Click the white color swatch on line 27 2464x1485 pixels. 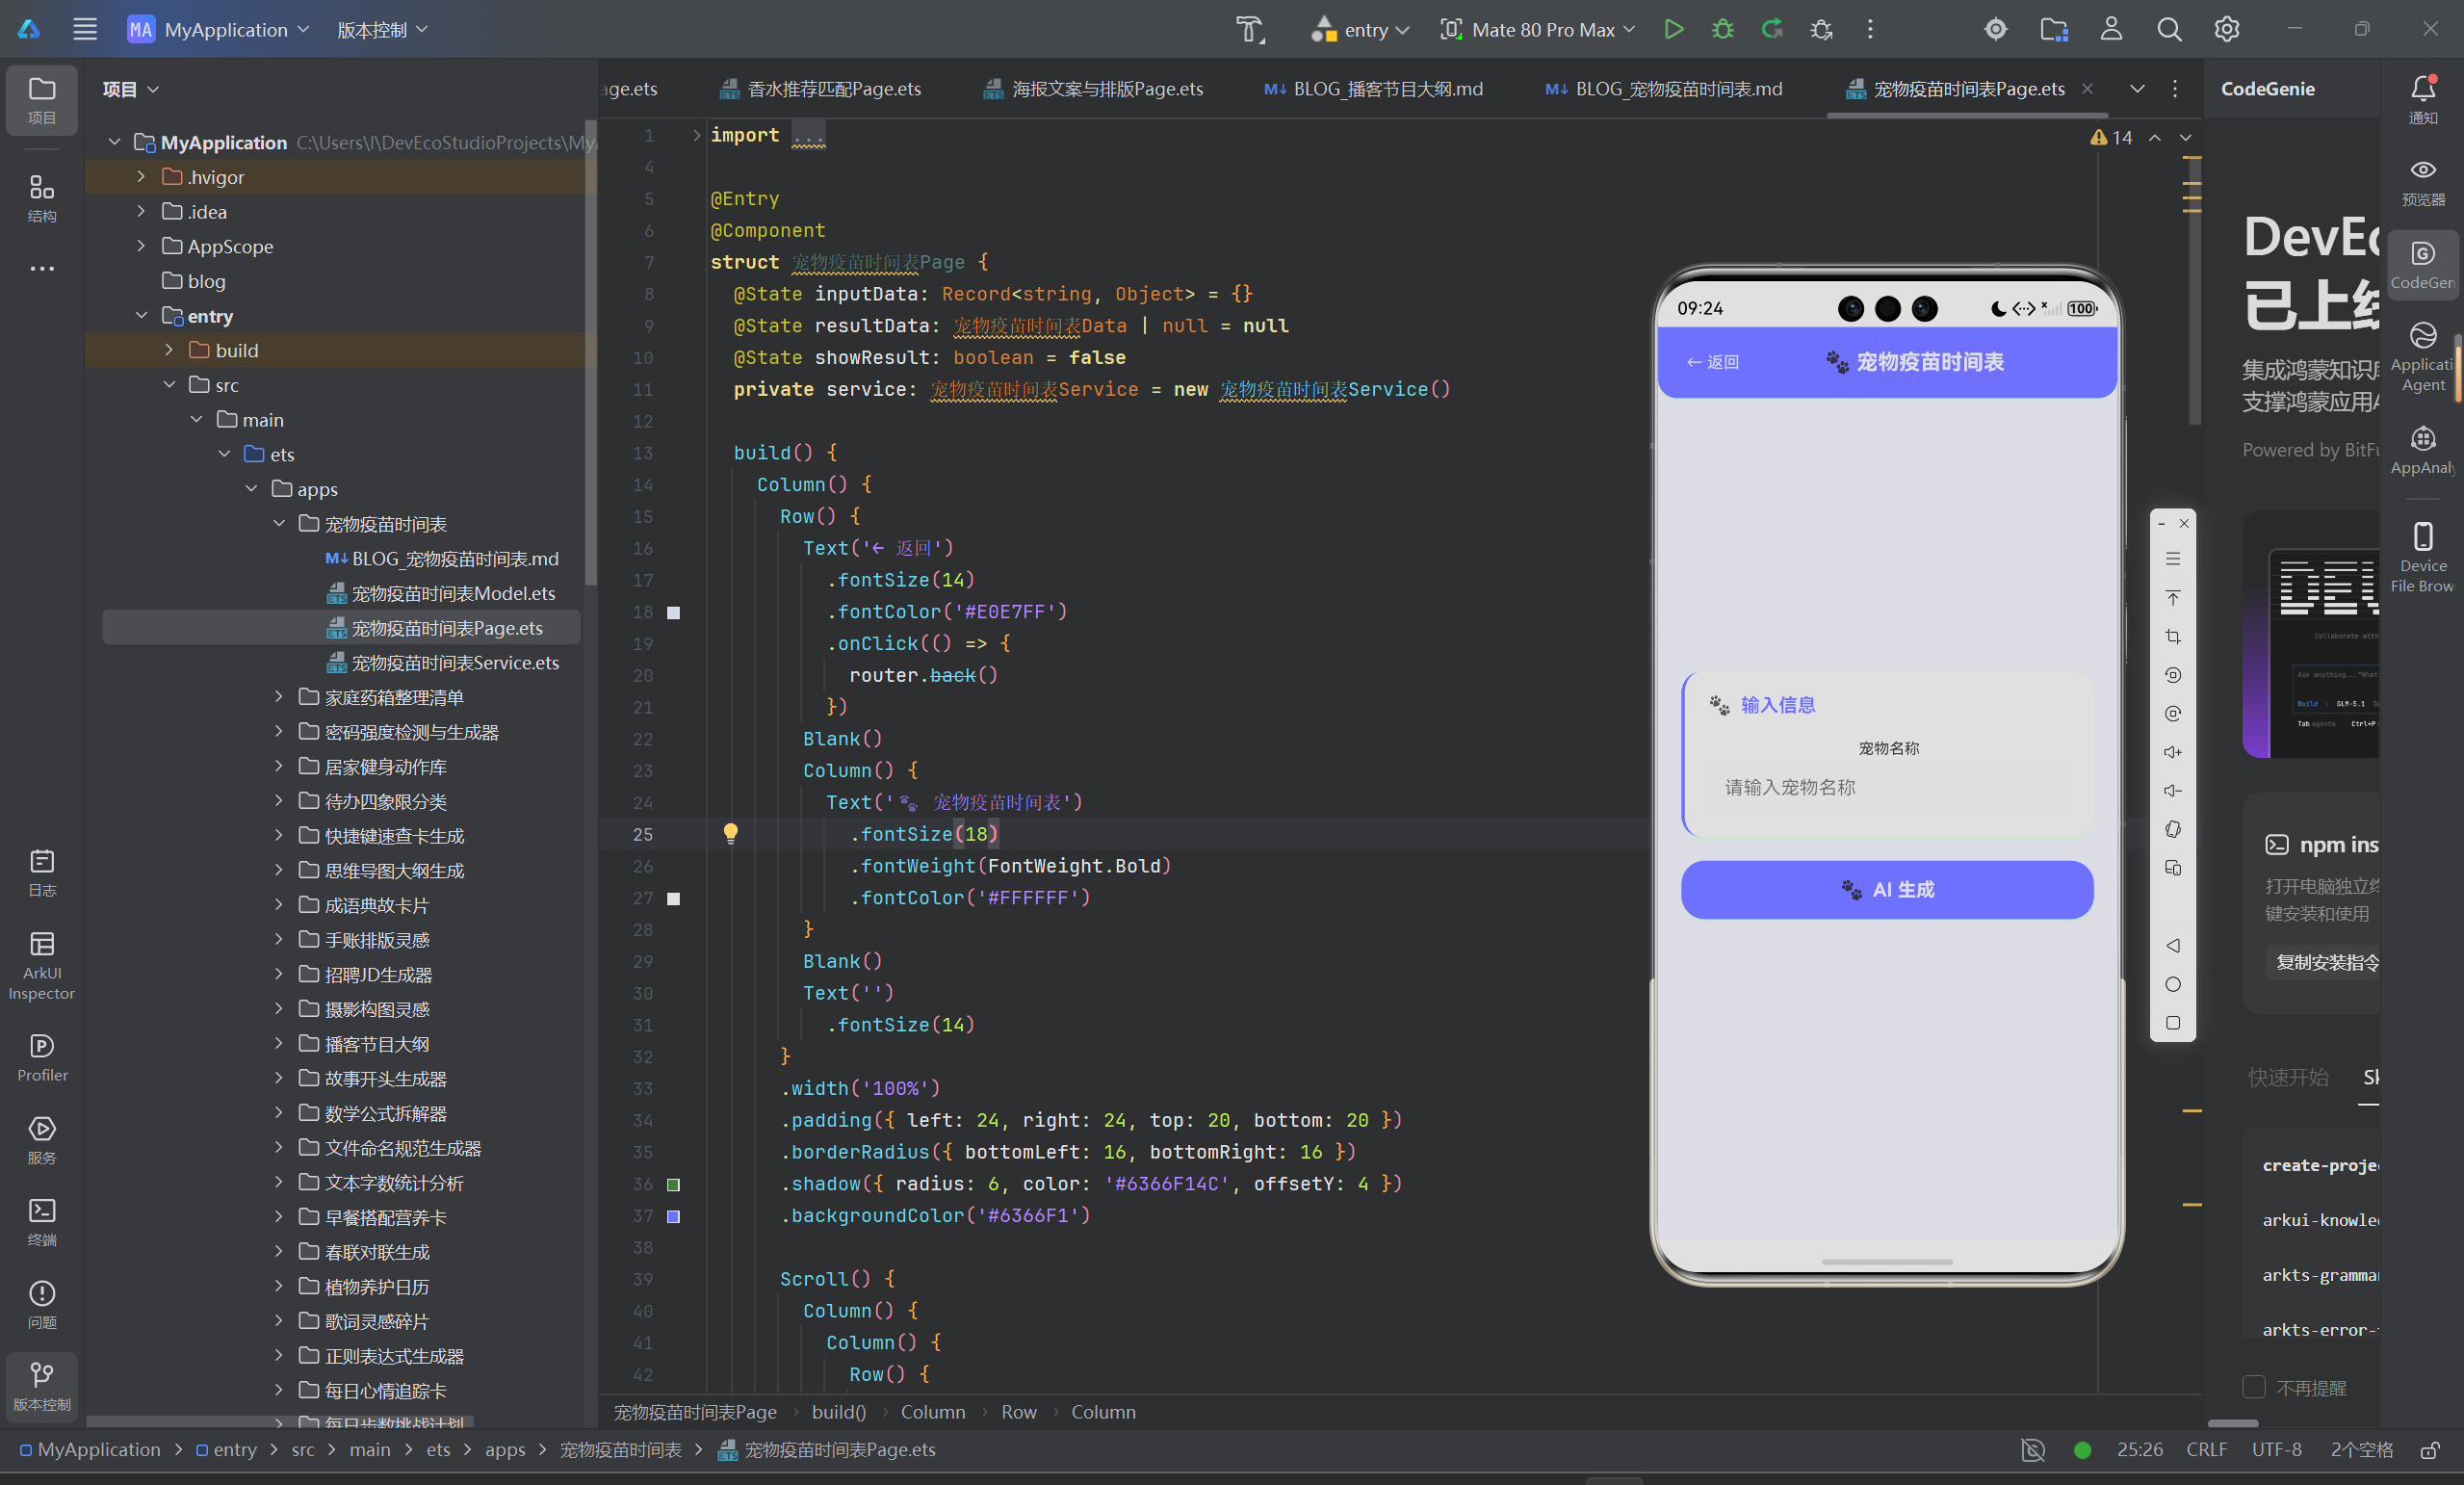(674, 898)
